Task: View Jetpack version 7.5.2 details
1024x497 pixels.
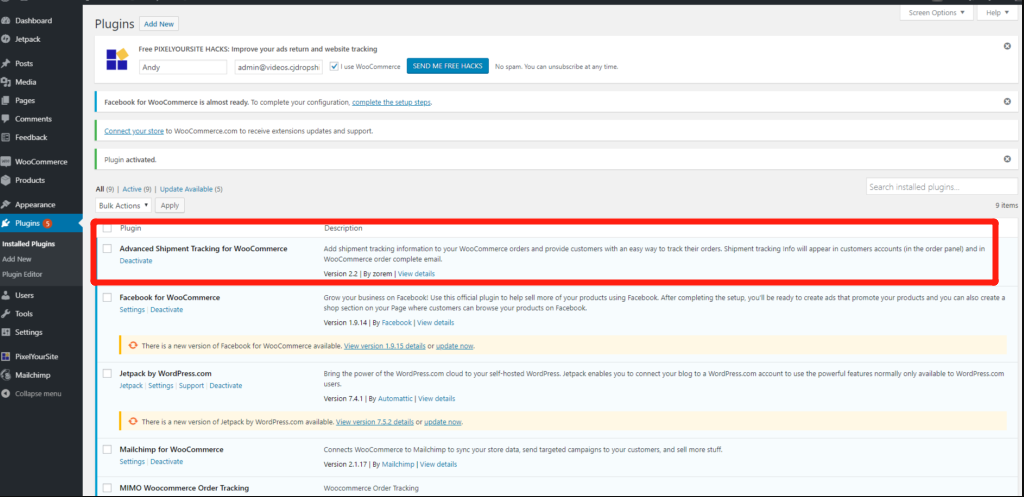Action: point(374,422)
